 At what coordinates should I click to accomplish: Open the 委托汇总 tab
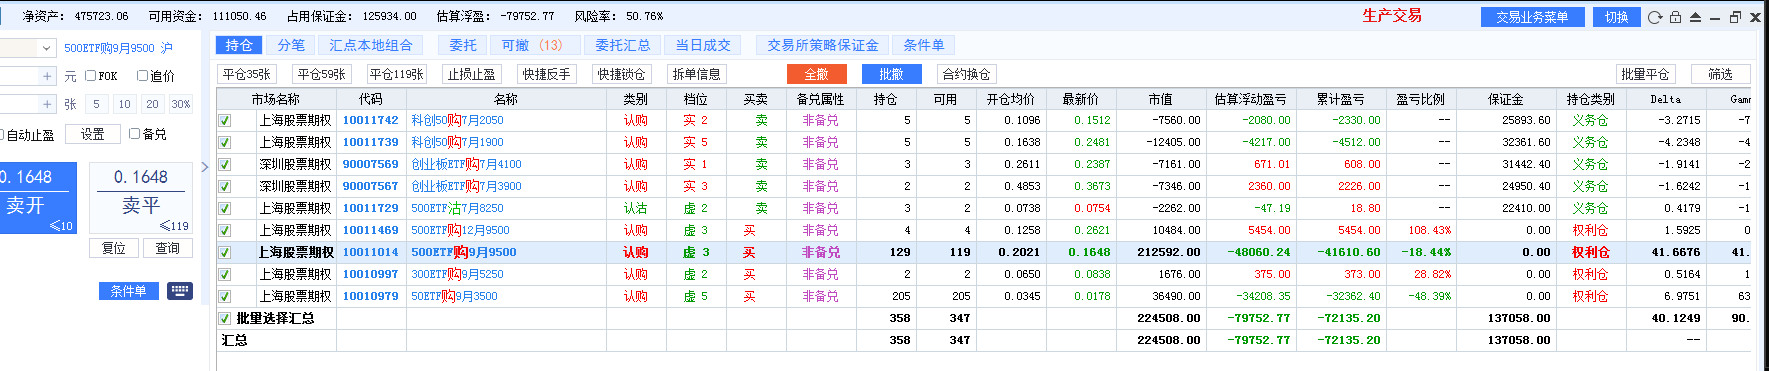click(622, 45)
